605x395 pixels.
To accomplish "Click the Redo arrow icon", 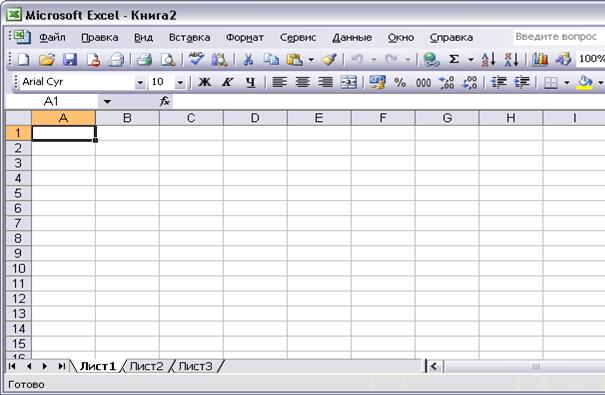I will (x=391, y=59).
